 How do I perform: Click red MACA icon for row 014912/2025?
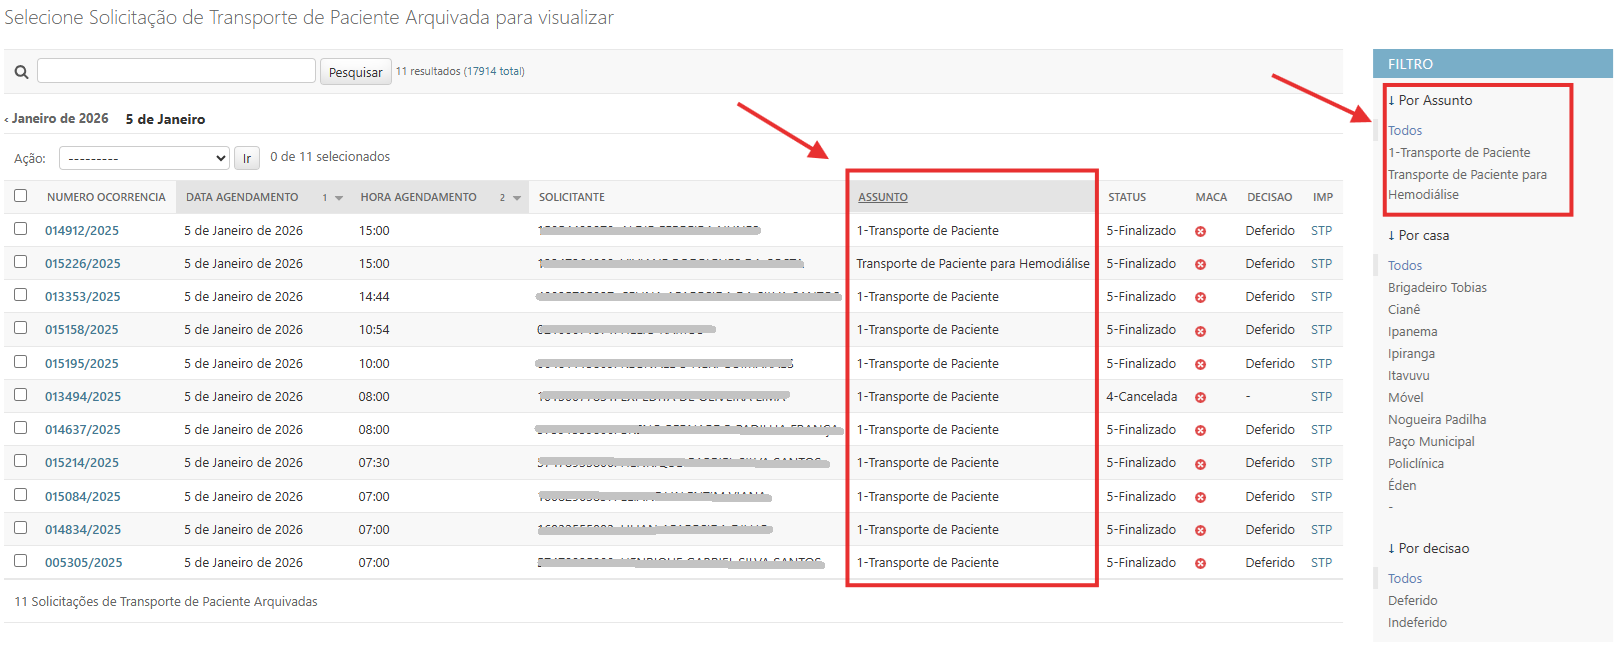1200,231
